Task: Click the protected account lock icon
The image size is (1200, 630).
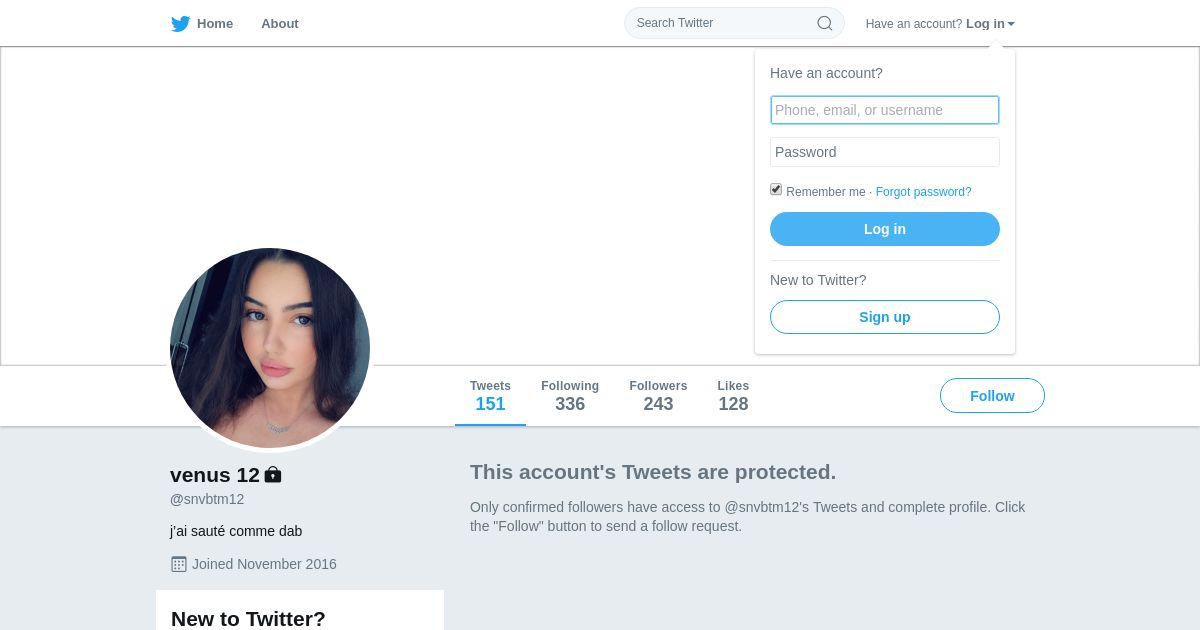Action: (x=273, y=475)
